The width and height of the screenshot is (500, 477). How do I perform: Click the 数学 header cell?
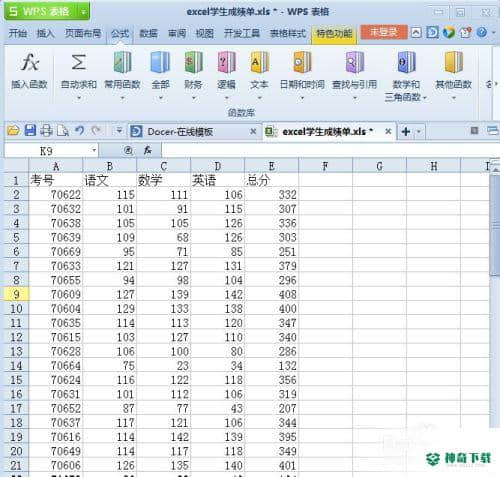163,180
